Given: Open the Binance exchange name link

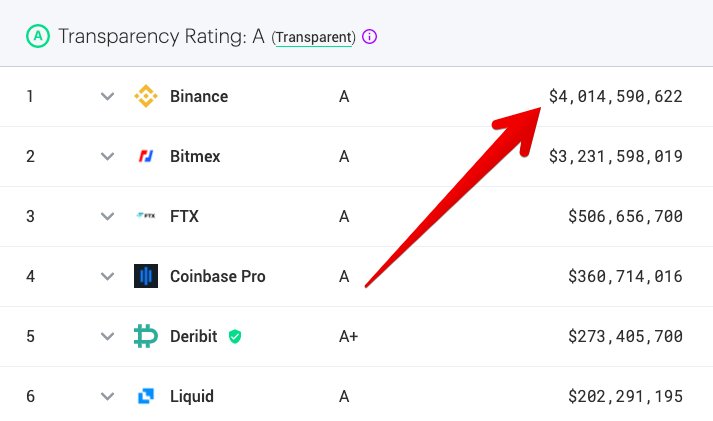Looking at the screenshot, I should click(x=199, y=96).
